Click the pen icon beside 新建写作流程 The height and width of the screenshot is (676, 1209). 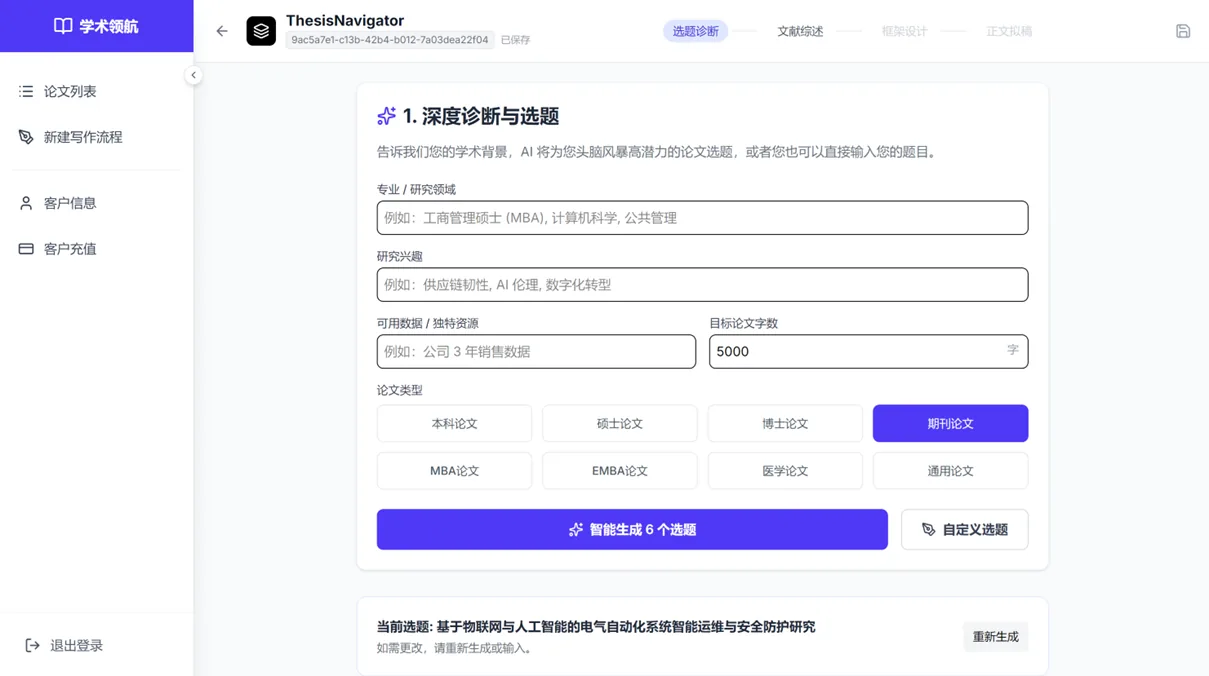[x=26, y=137]
